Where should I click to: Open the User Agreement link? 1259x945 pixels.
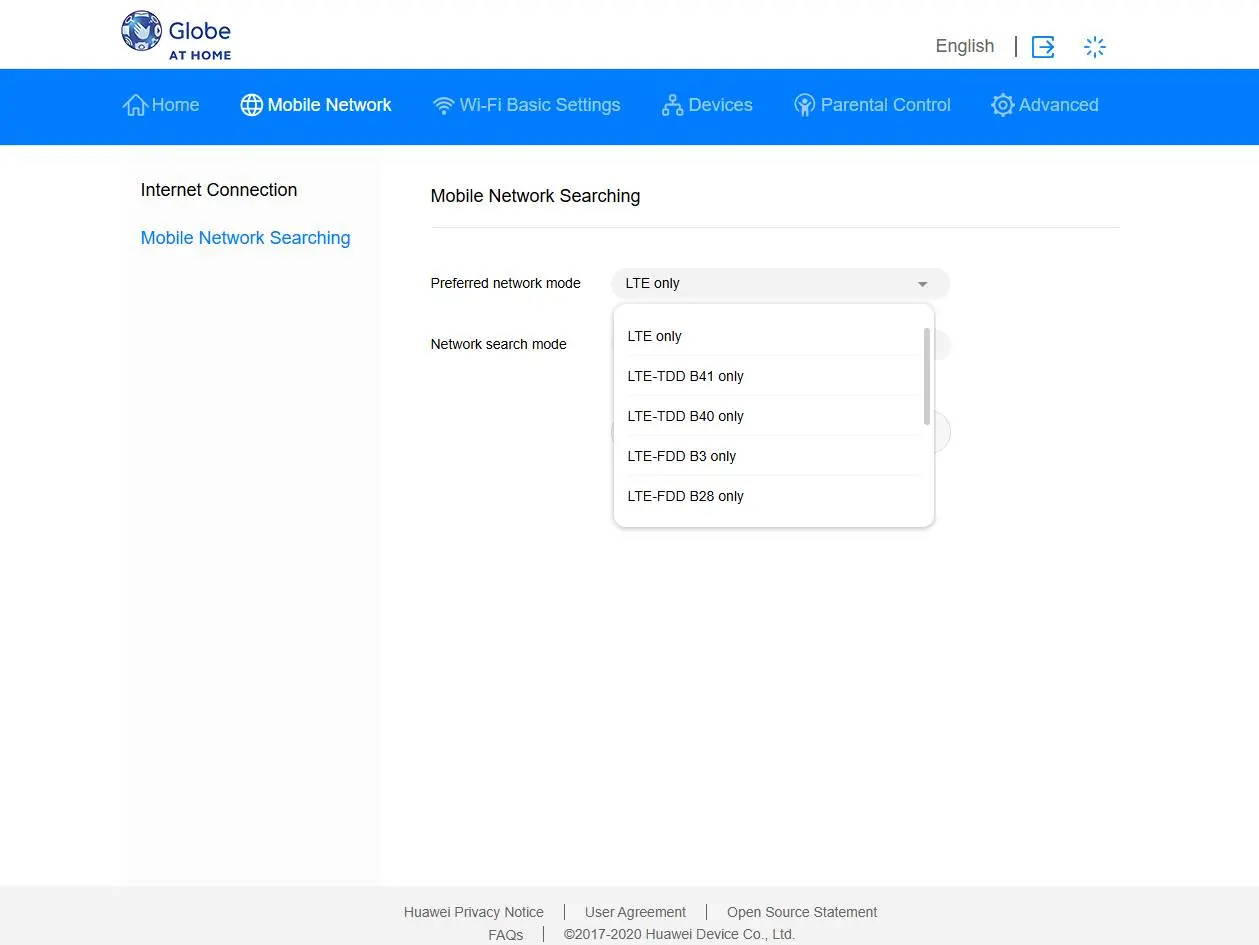tap(635, 912)
